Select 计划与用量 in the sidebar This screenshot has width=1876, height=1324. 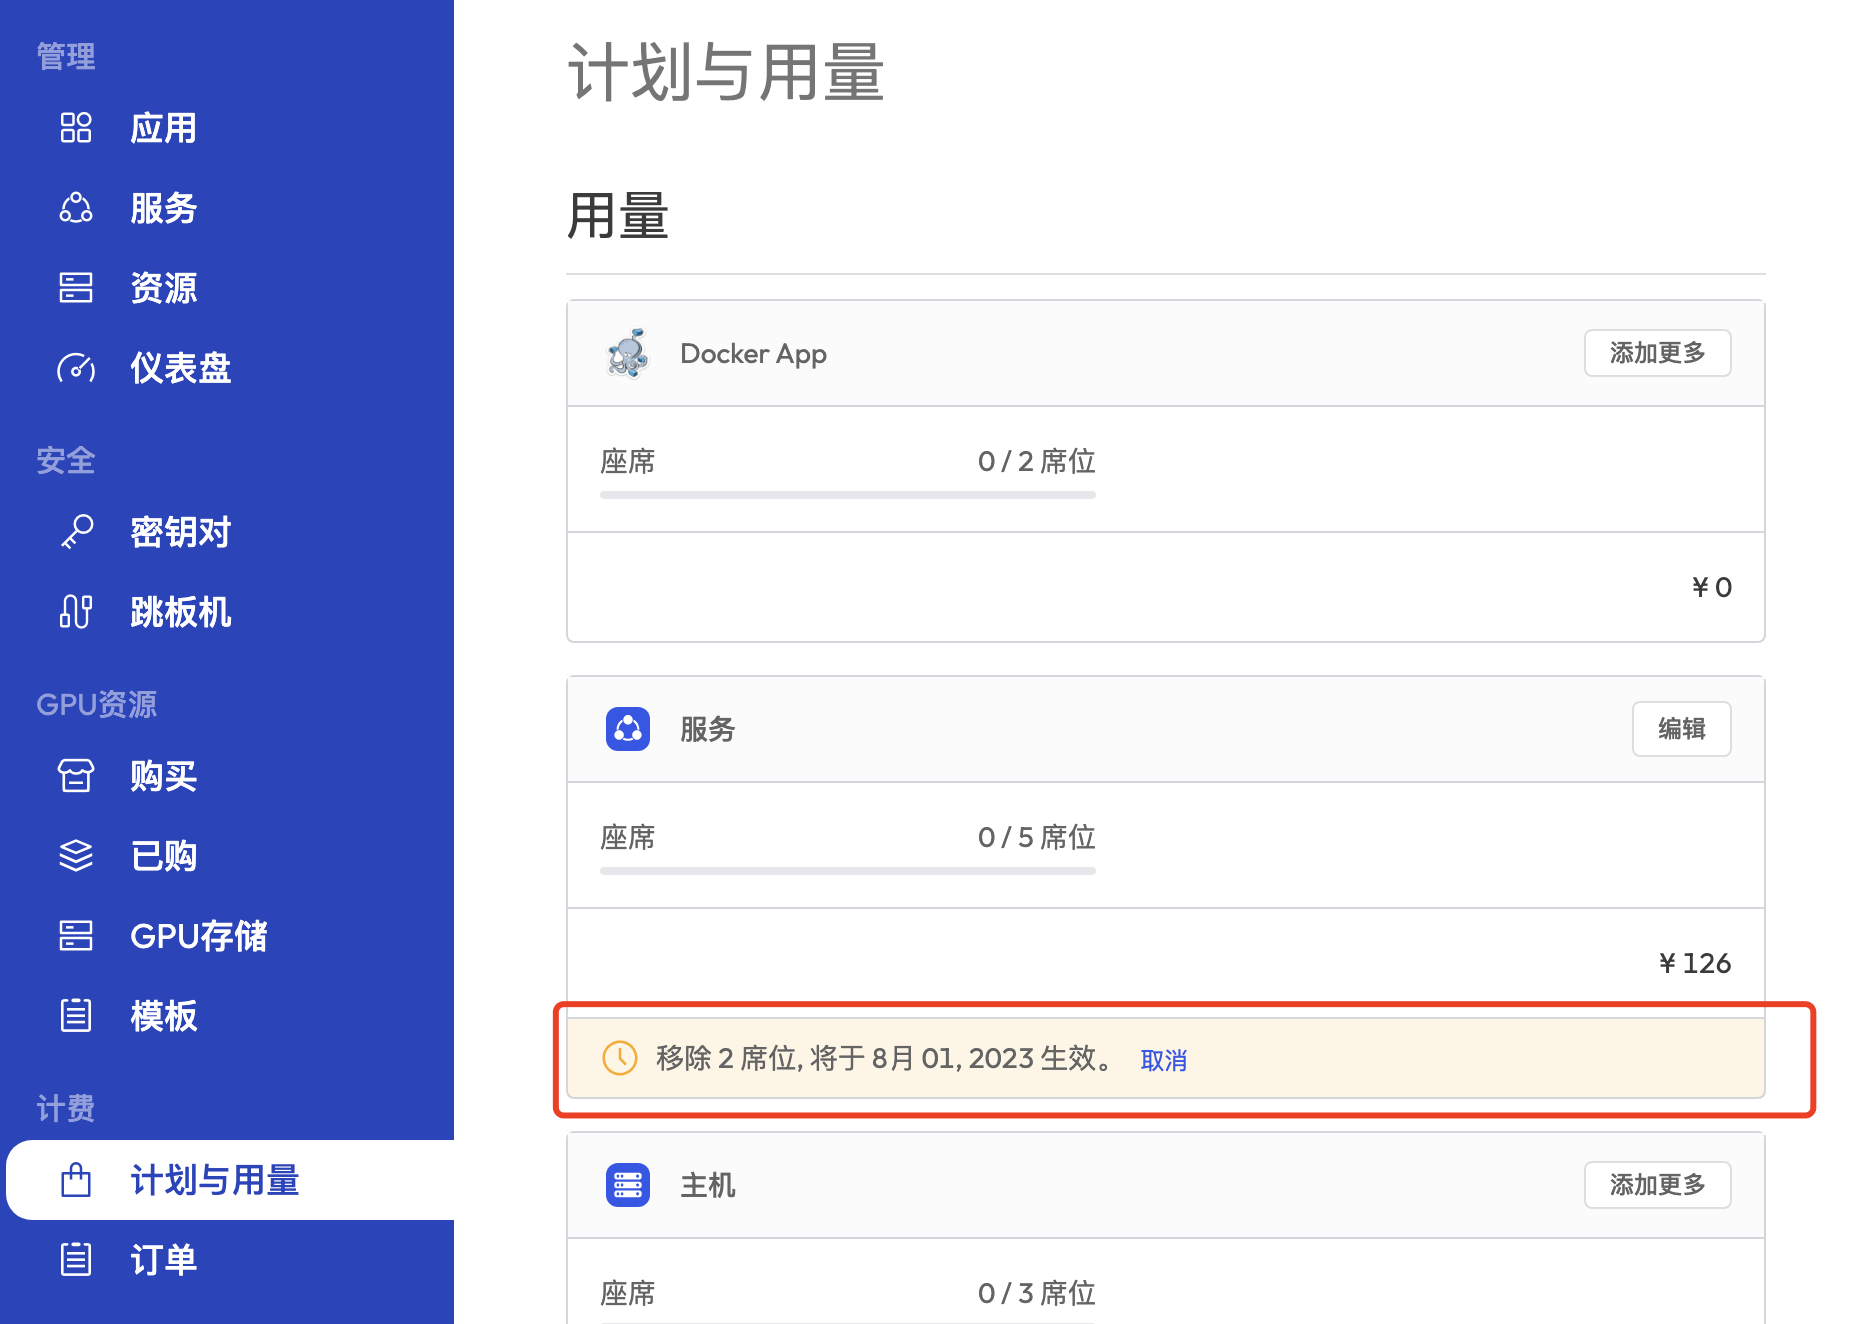point(214,1180)
